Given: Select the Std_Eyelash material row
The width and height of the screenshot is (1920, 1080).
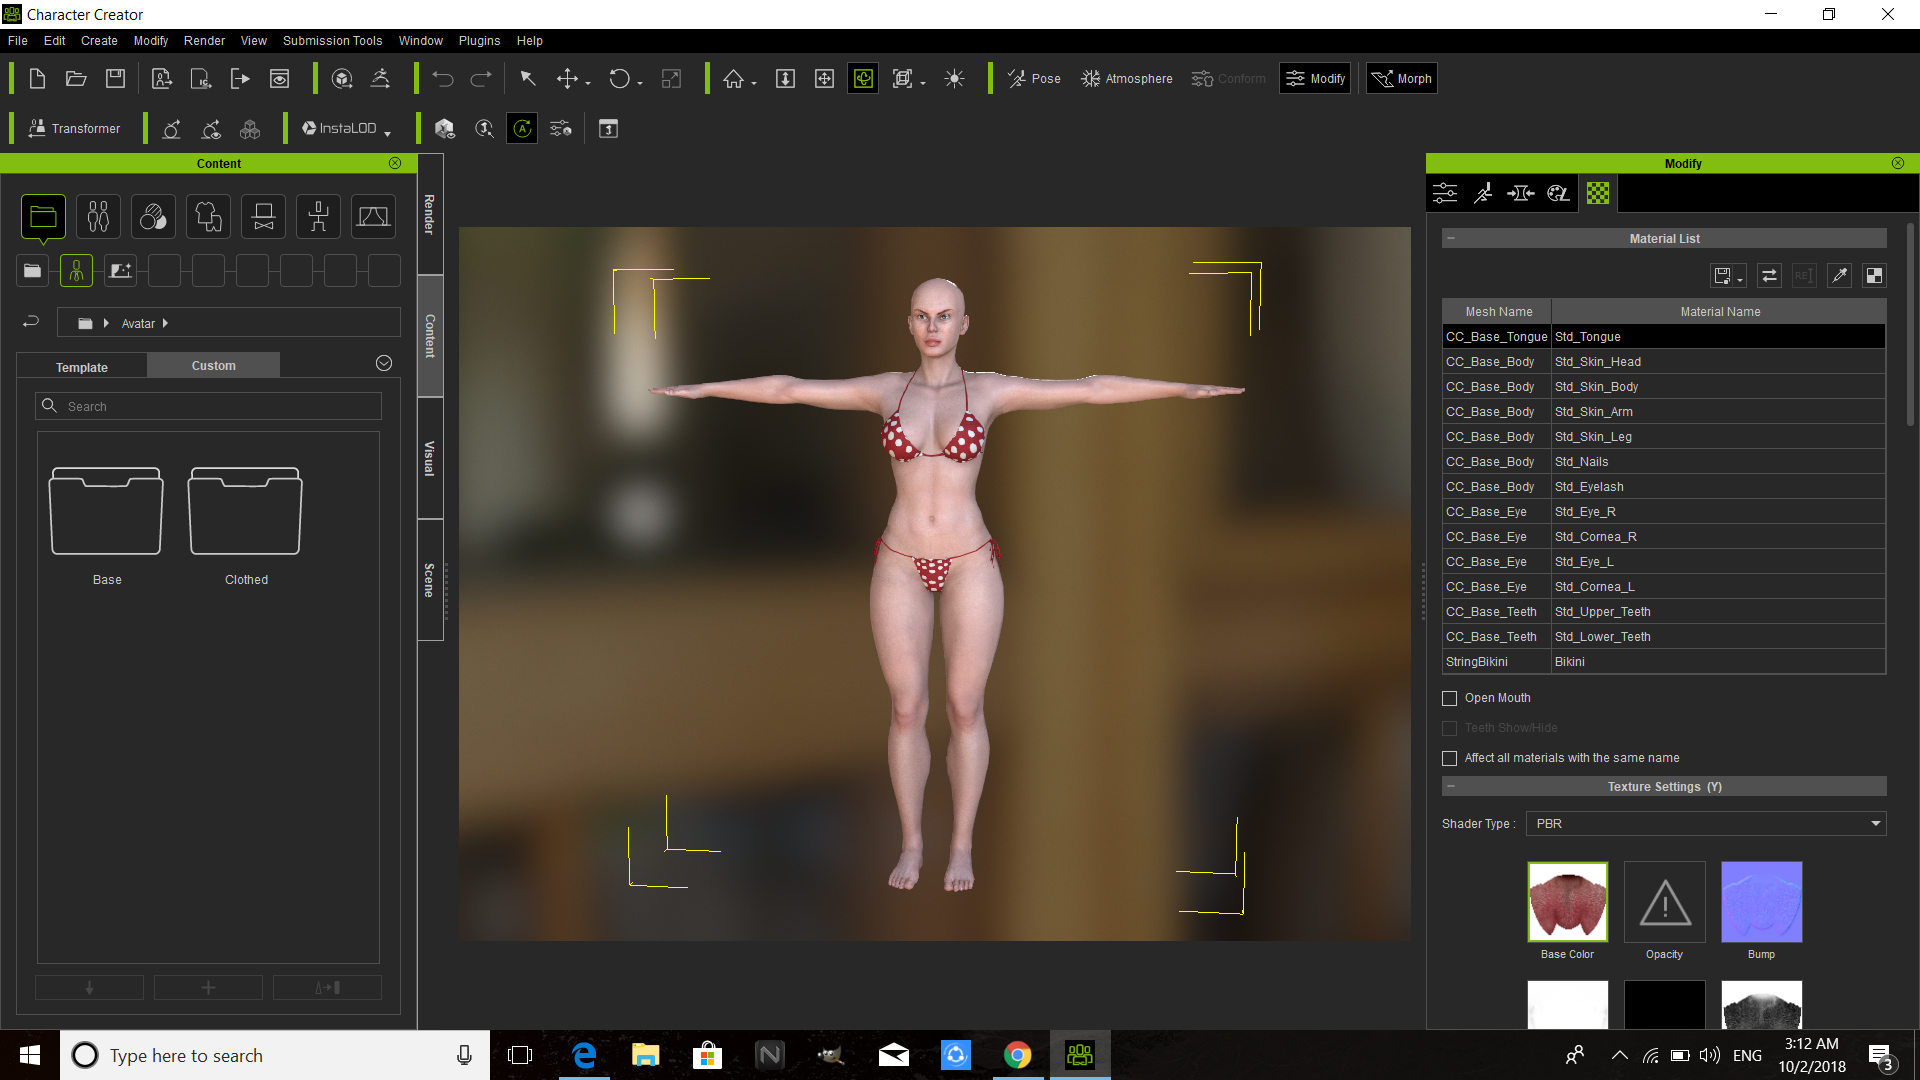Looking at the screenshot, I should 1664,487.
